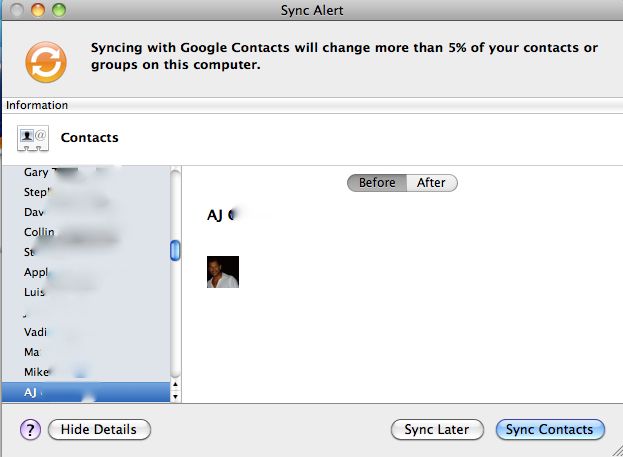Image resolution: width=623 pixels, height=457 pixels.
Task: Click the green zoom window button
Action: tap(58, 9)
